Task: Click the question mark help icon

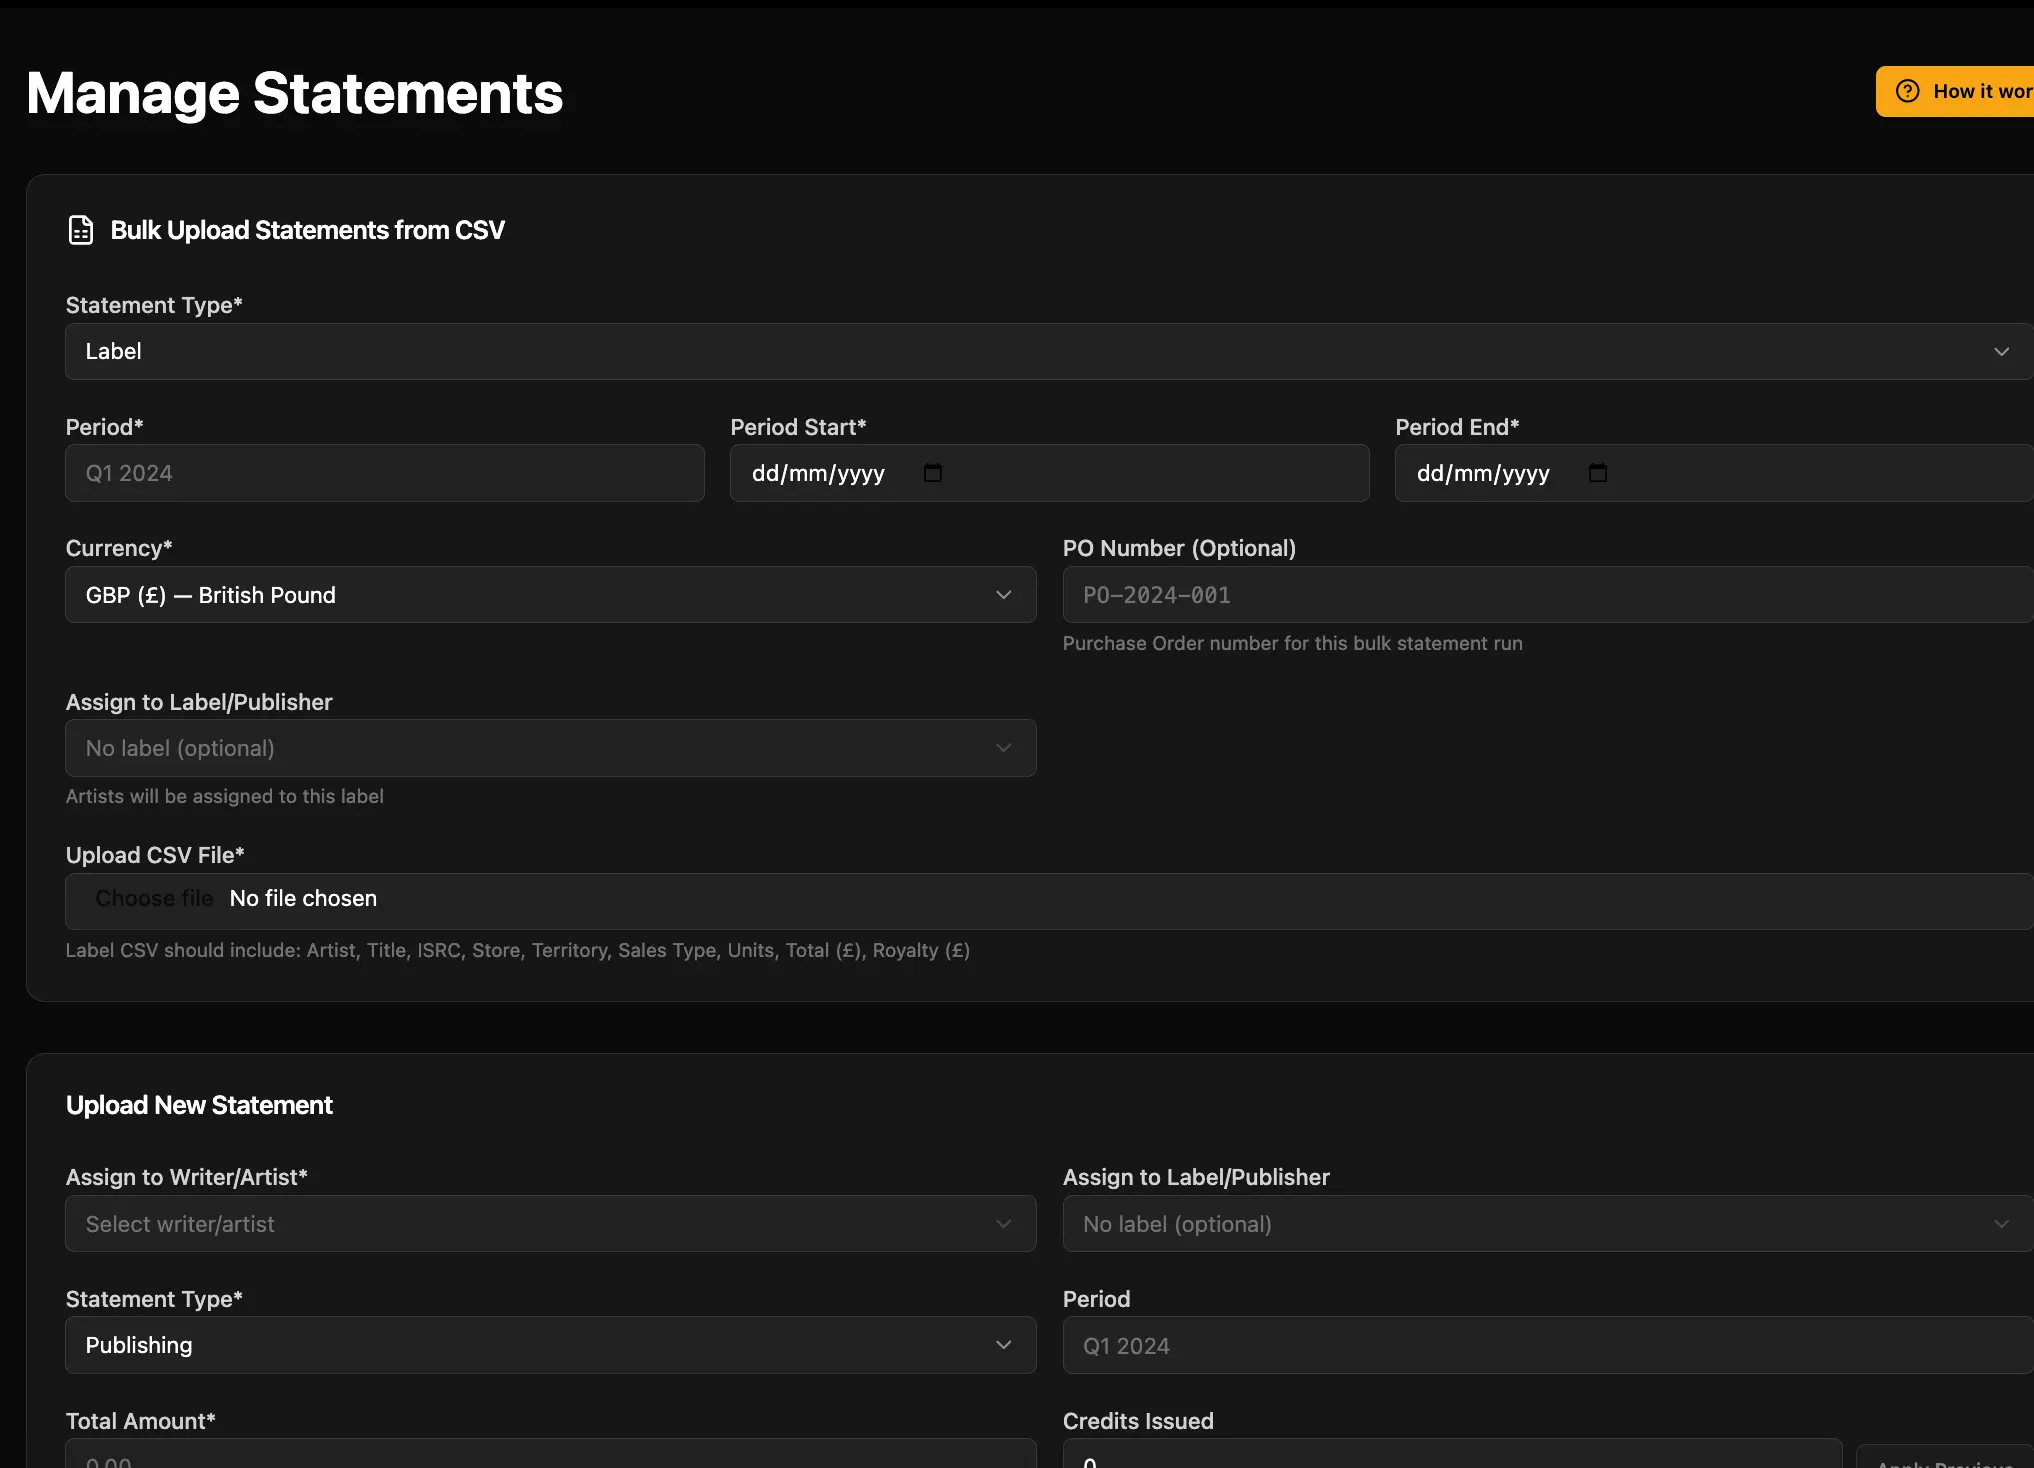Action: coord(1908,91)
